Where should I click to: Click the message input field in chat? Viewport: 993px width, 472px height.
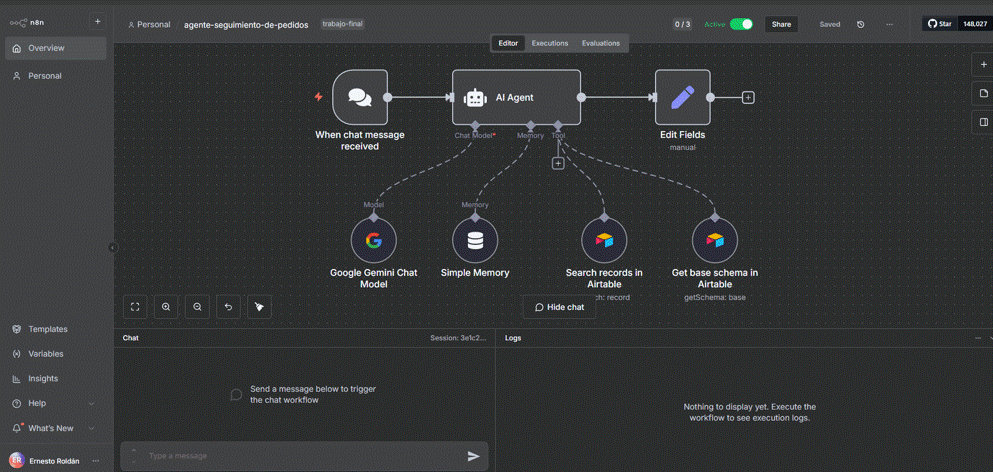pos(300,456)
